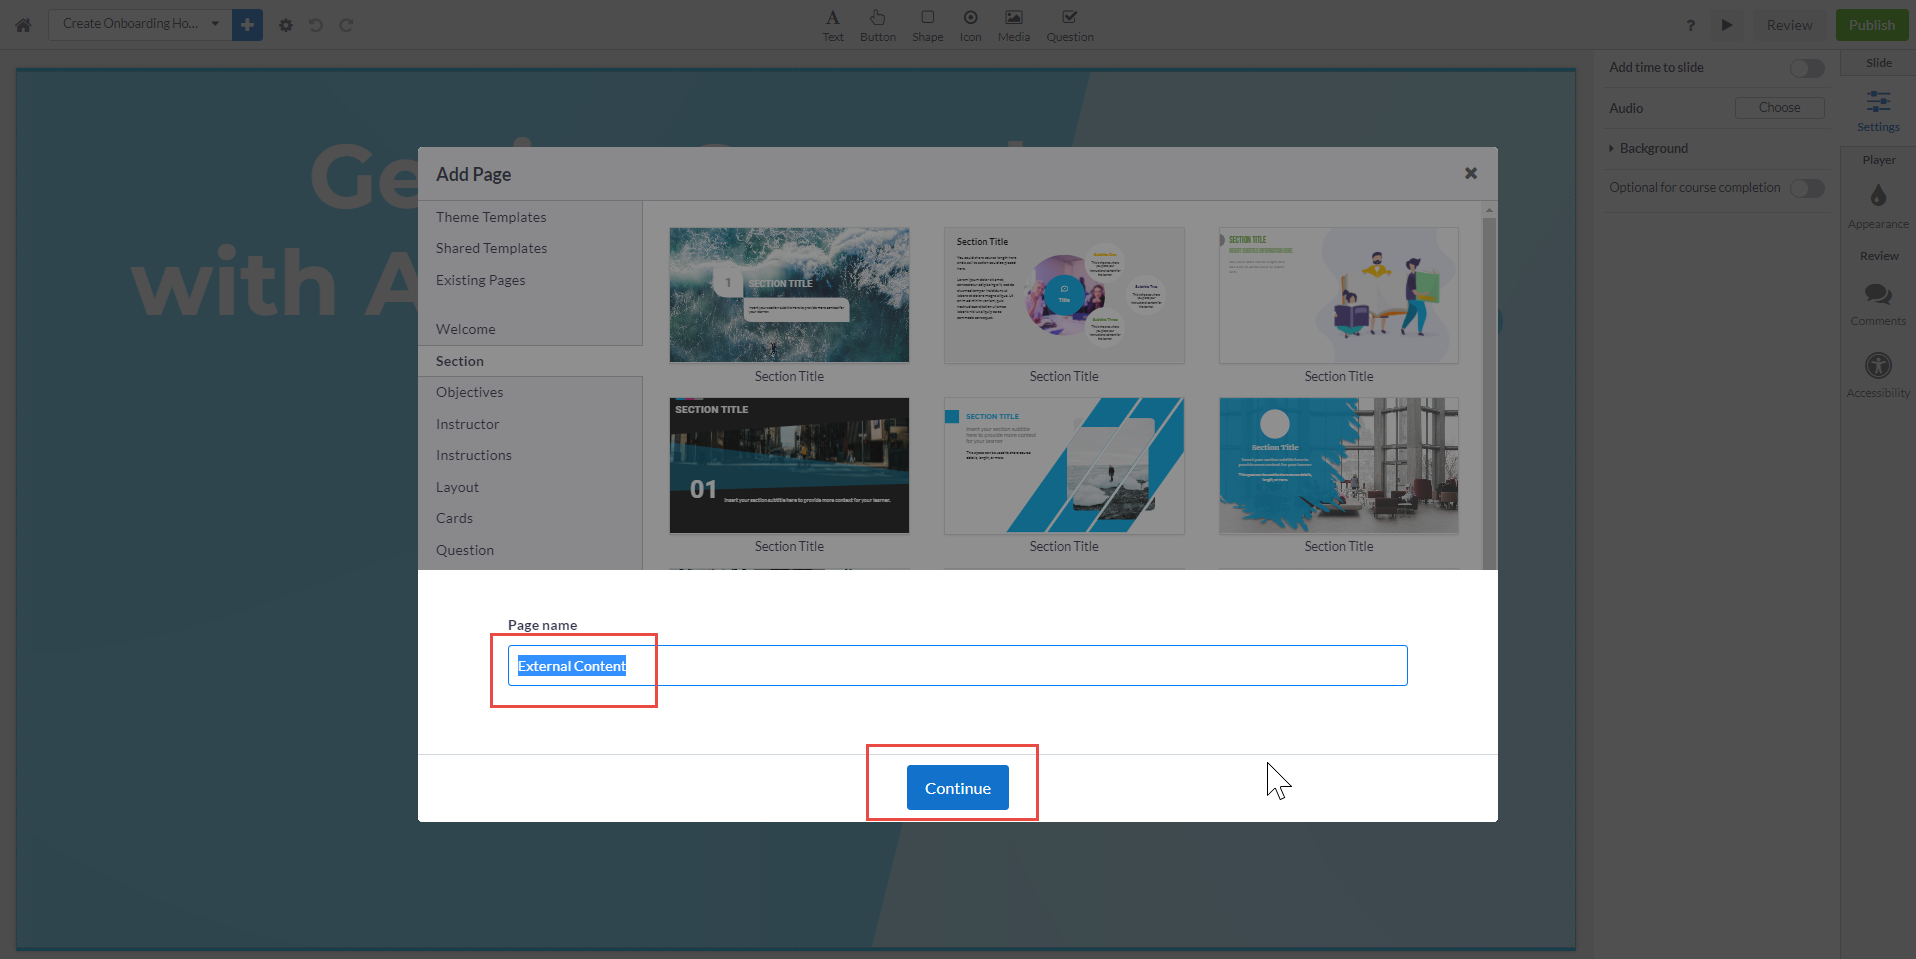Click the Page name input field
Image resolution: width=1916 pixels, height=959 pixels.
point(957,666)
